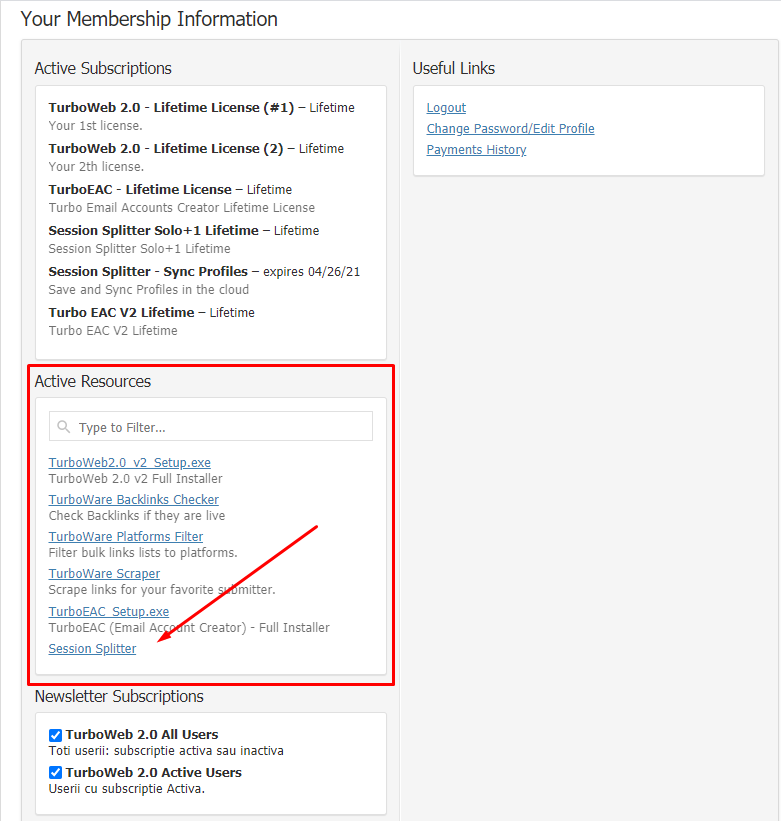Click the filter search magnifier icon
The height and width of the screenshot is (821, 781).
64,427
